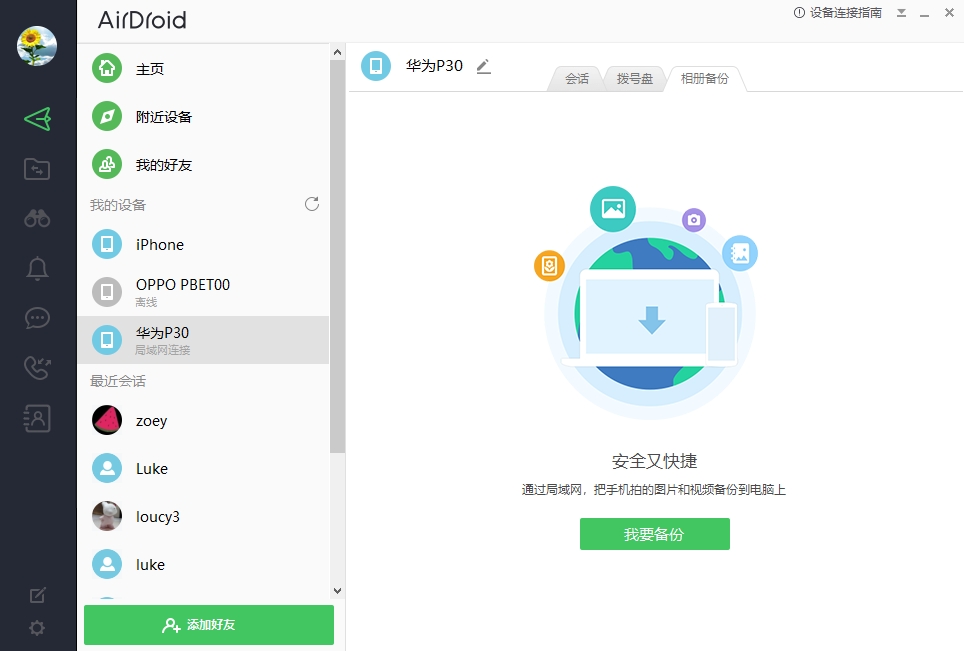Open the phone calls icon
Image resolution: width=964 pixels, height=651 pixels.
click(x=37, y=368)
